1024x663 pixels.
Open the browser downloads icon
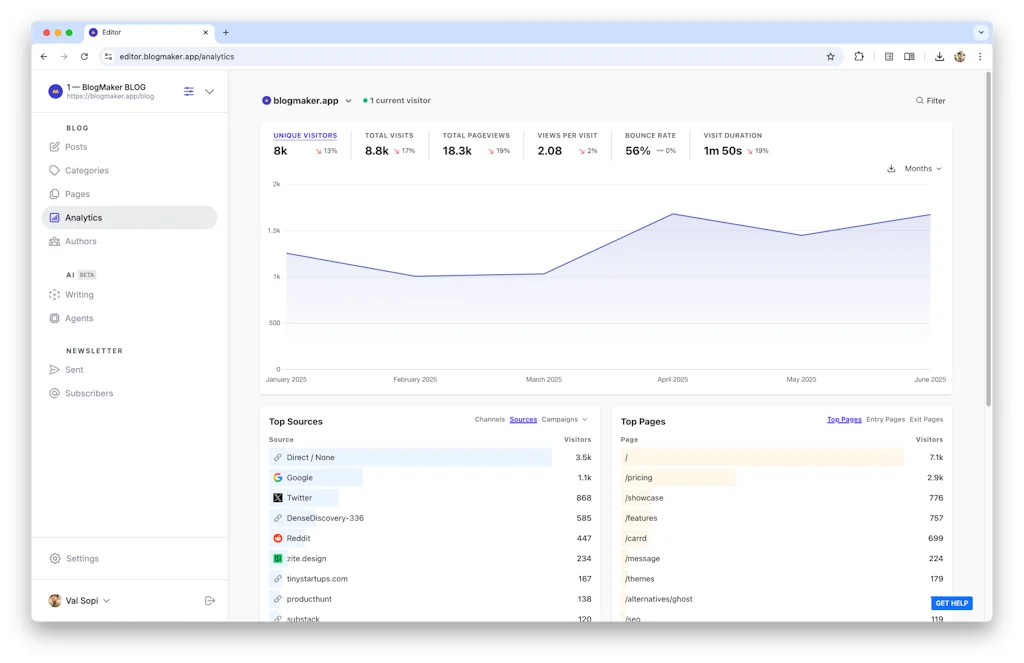[939, 57]
